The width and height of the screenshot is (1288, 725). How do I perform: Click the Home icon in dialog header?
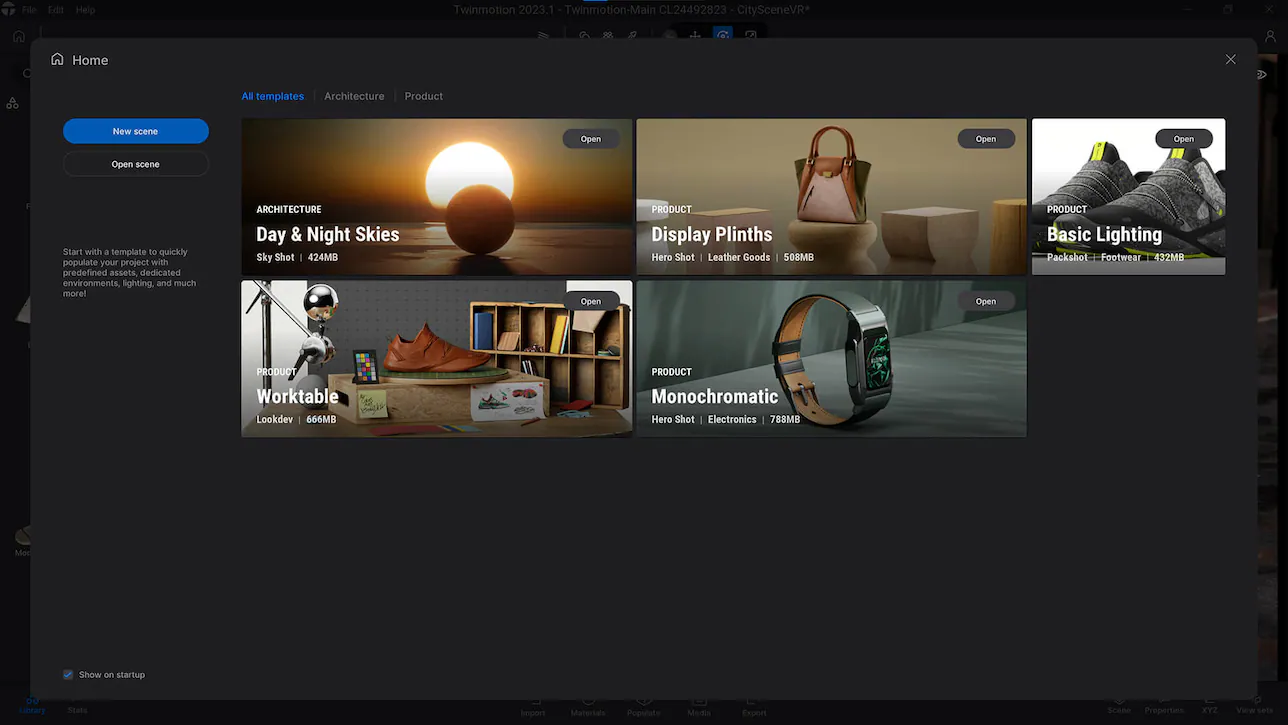(57, 60)
